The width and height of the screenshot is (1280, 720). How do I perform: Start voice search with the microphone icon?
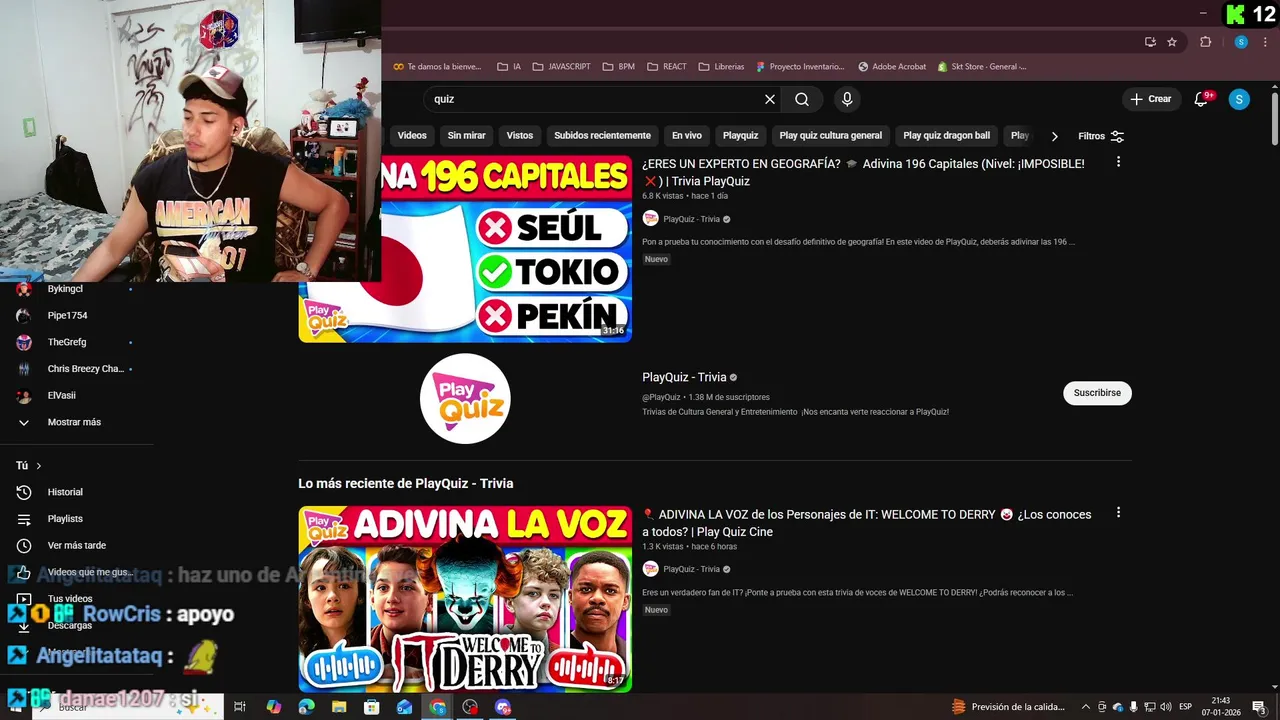(847, 99)
